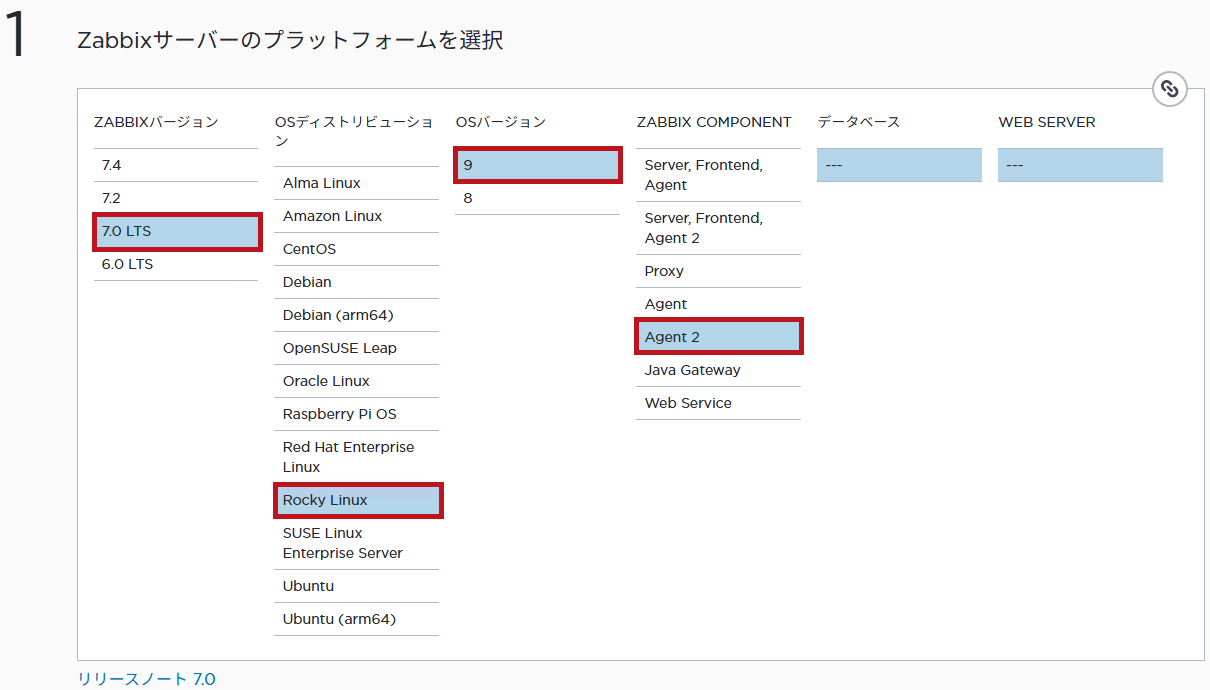Set OS version to 8
This screenshot has width=1210, height=690.
[538, 198]
